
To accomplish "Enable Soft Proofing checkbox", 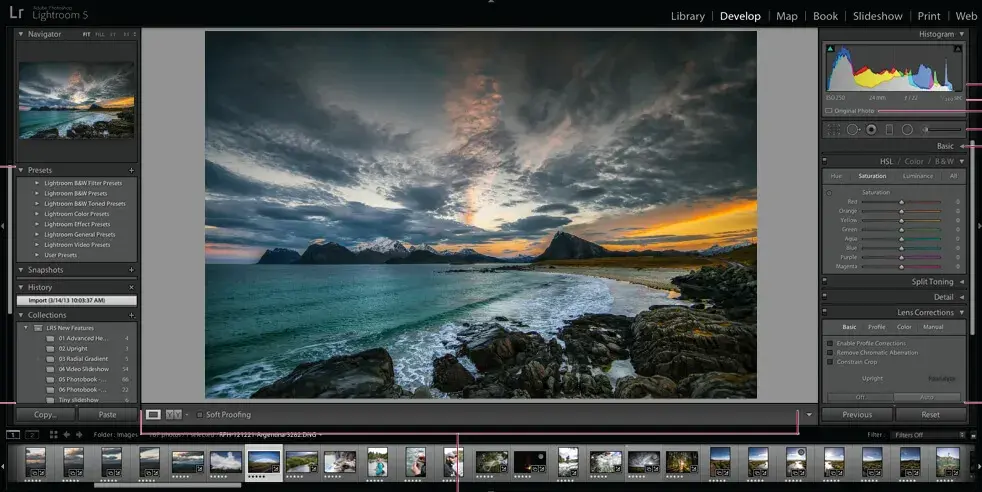I will [x=200, y=414].
